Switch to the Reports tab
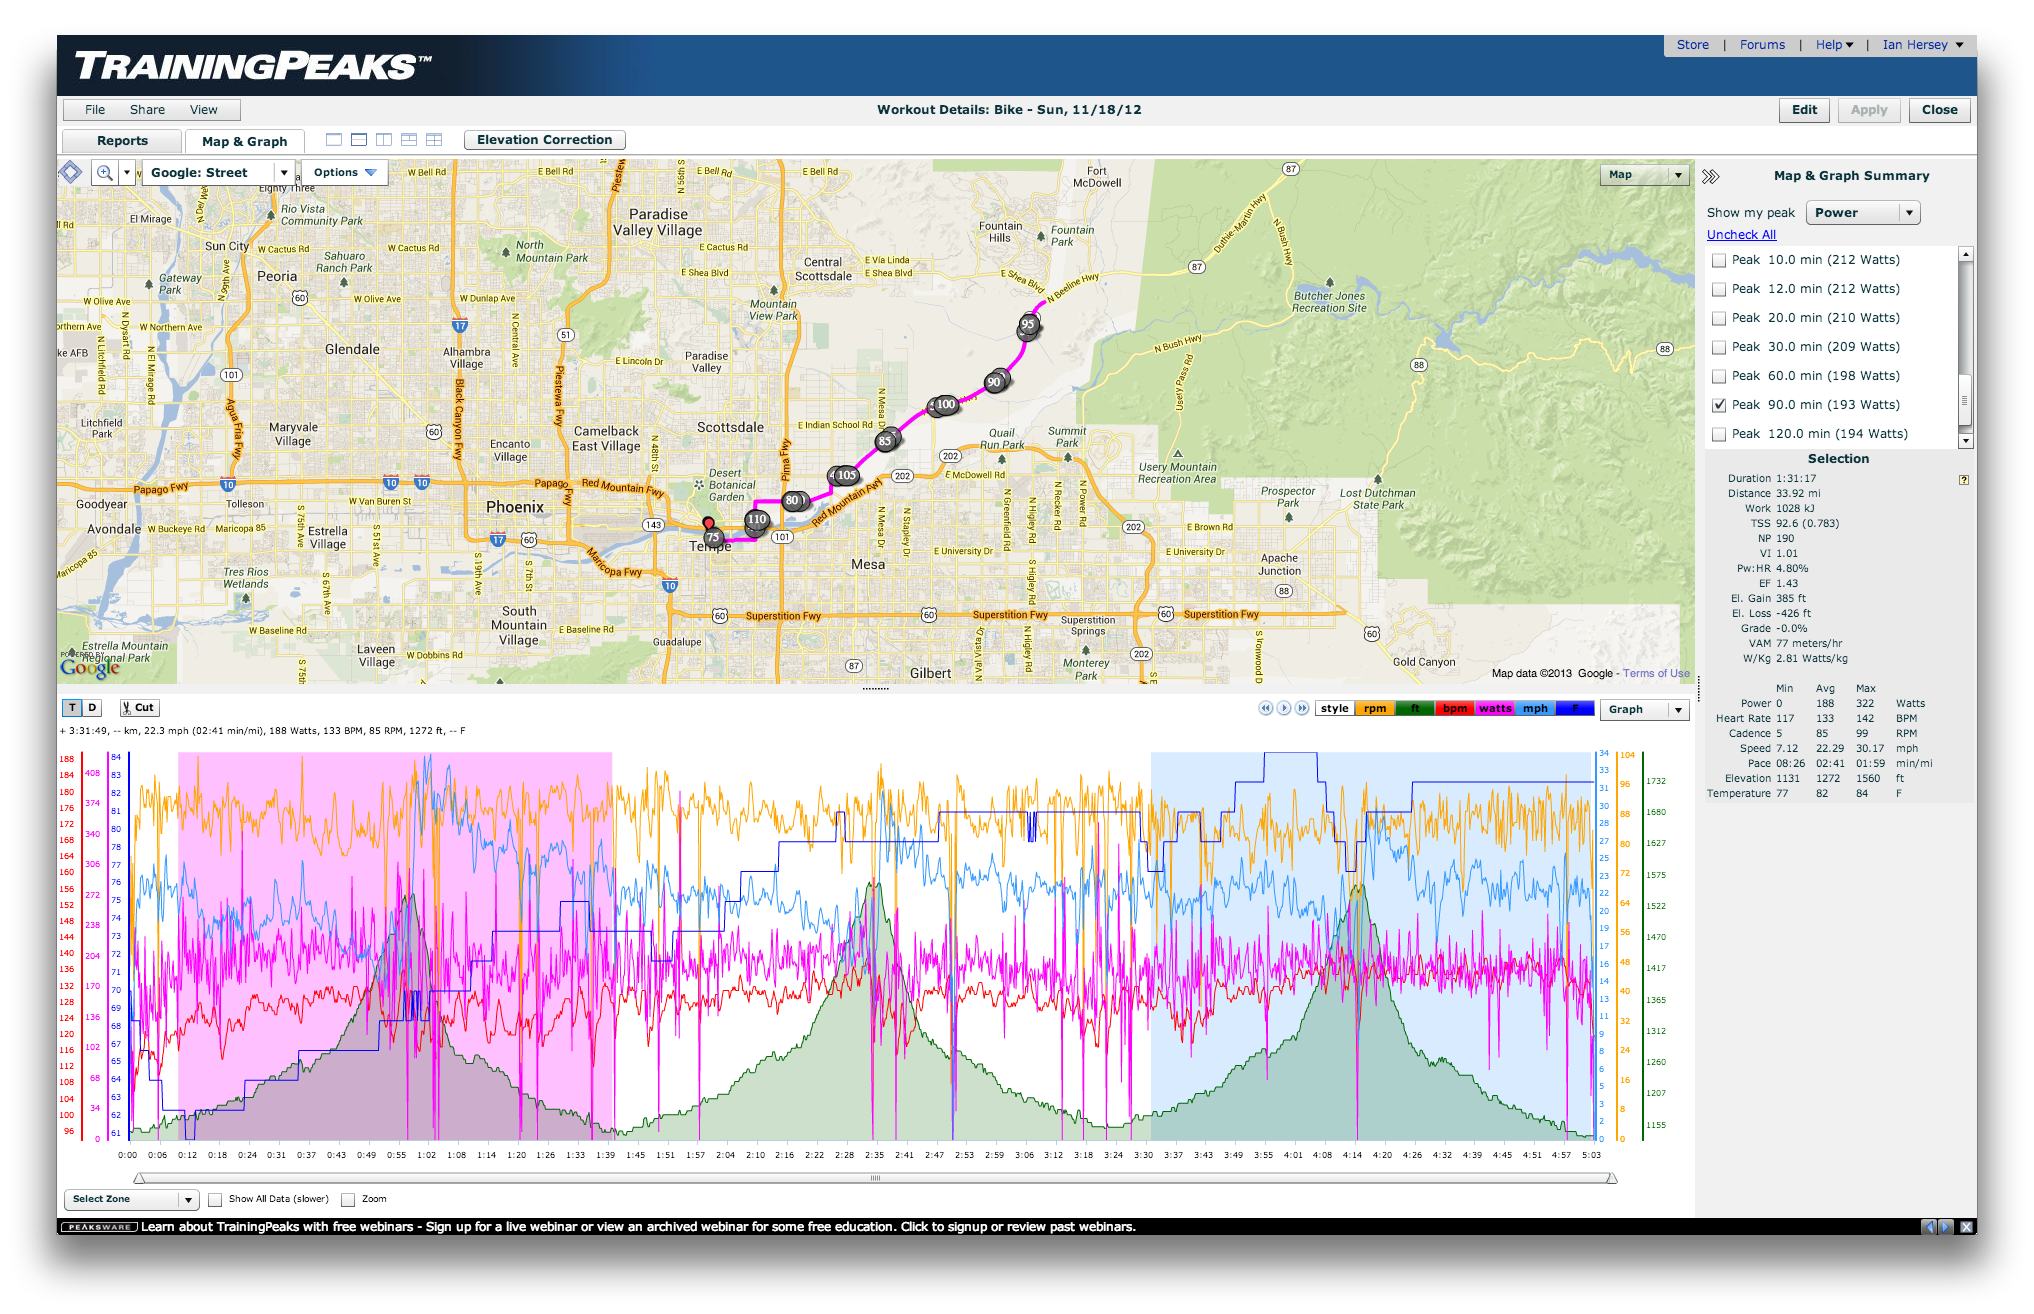This screenshot has height=1314, width=2034. 122,141
